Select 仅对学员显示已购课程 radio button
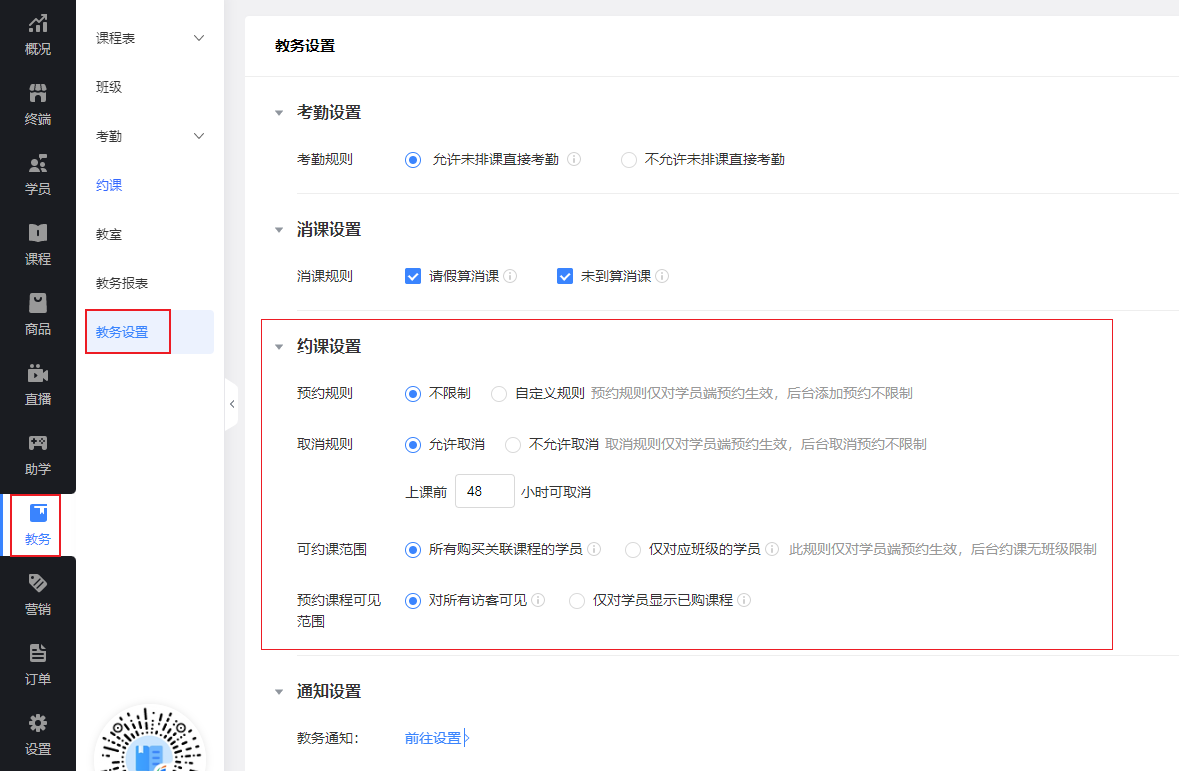This screenshot has width=1179, height=771. pos(577,601)
